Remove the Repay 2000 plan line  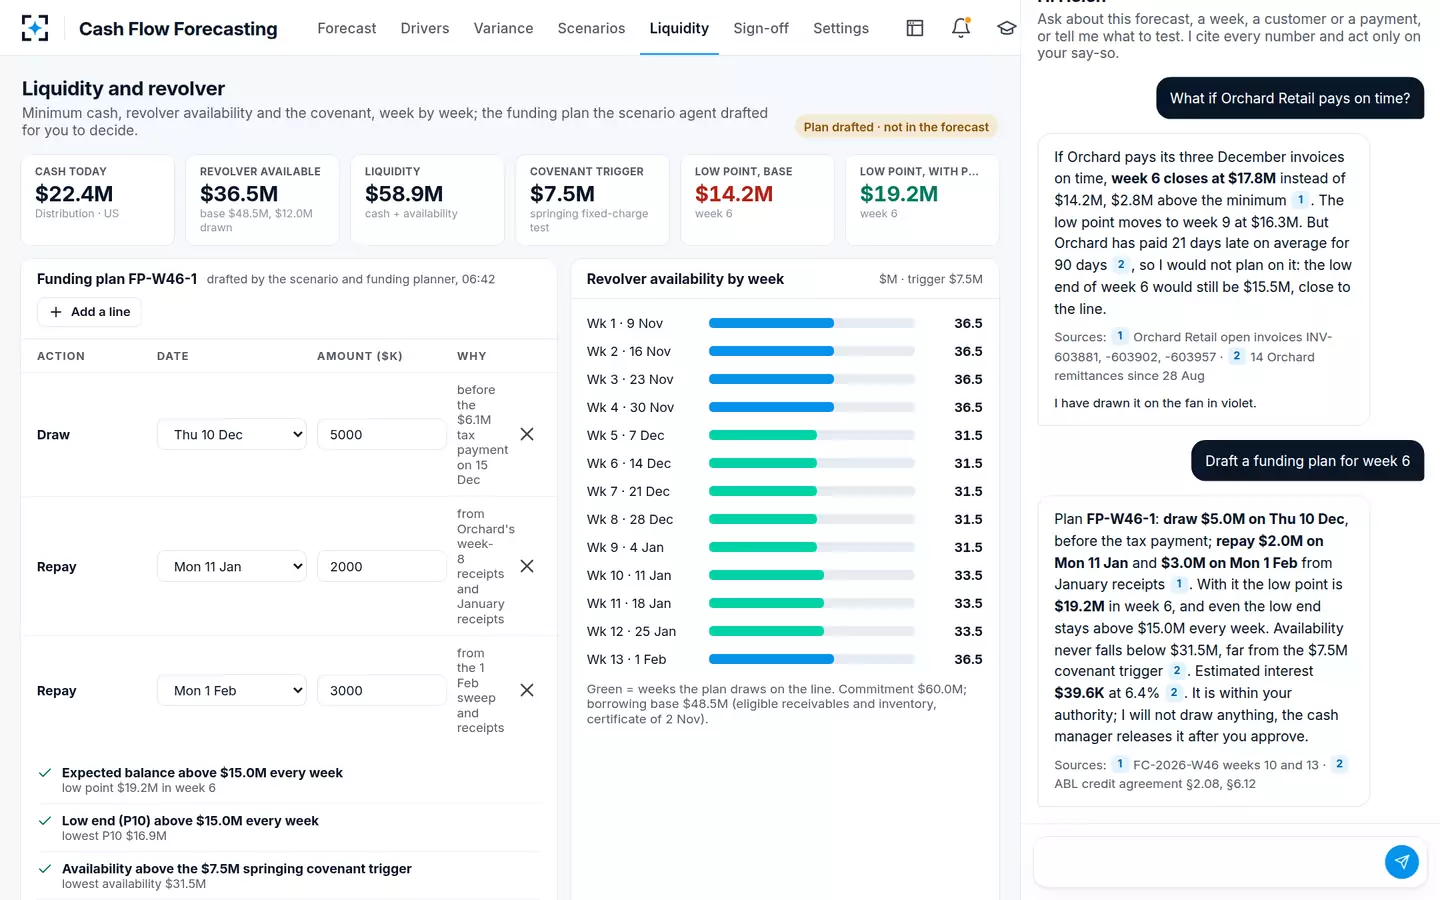point(527,566)
